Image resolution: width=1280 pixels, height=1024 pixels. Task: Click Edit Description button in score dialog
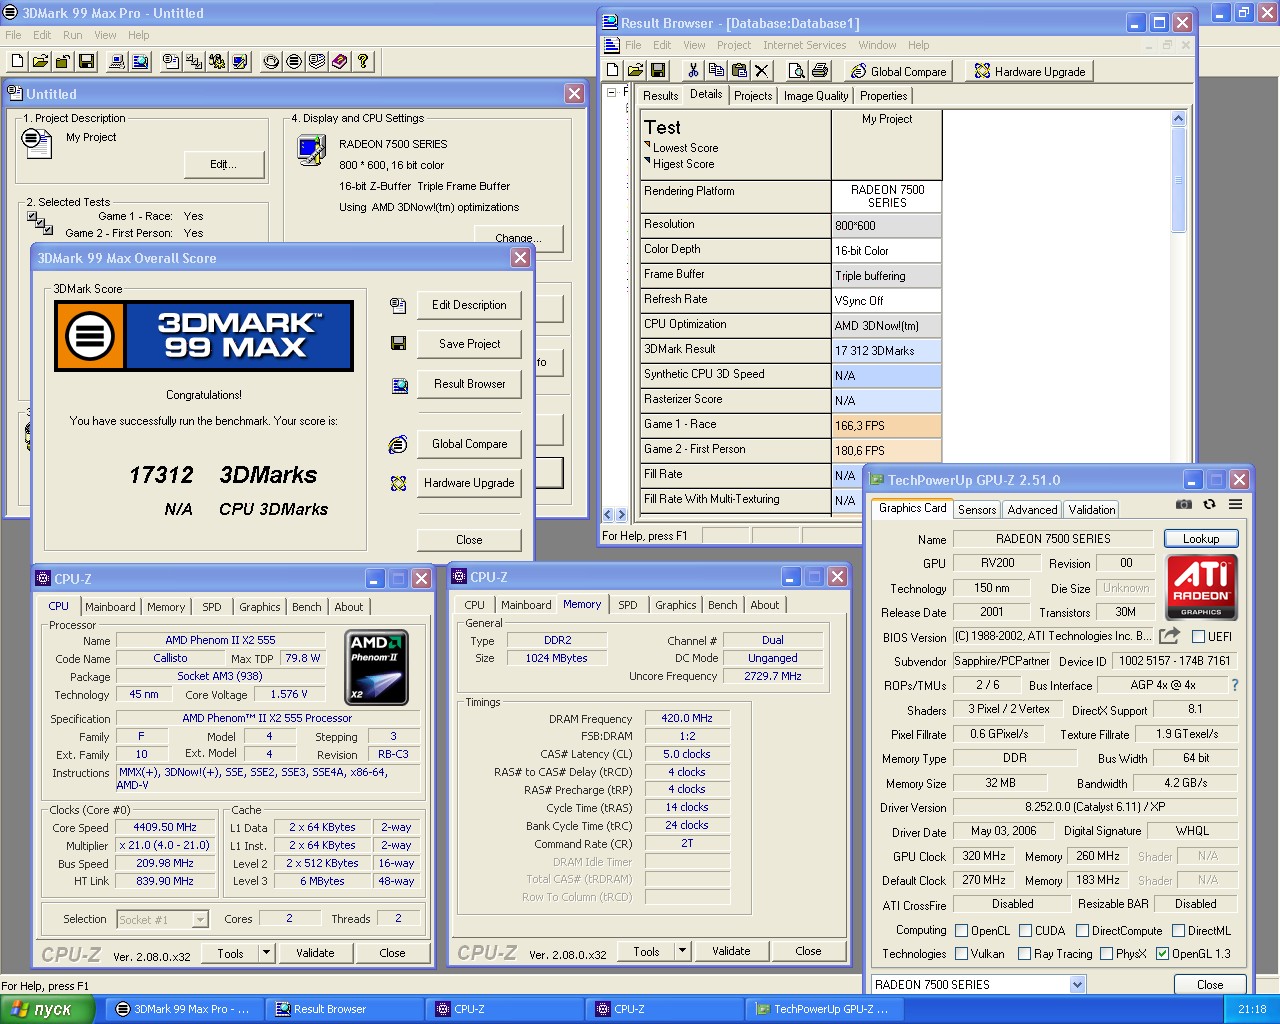click(469, 305)
